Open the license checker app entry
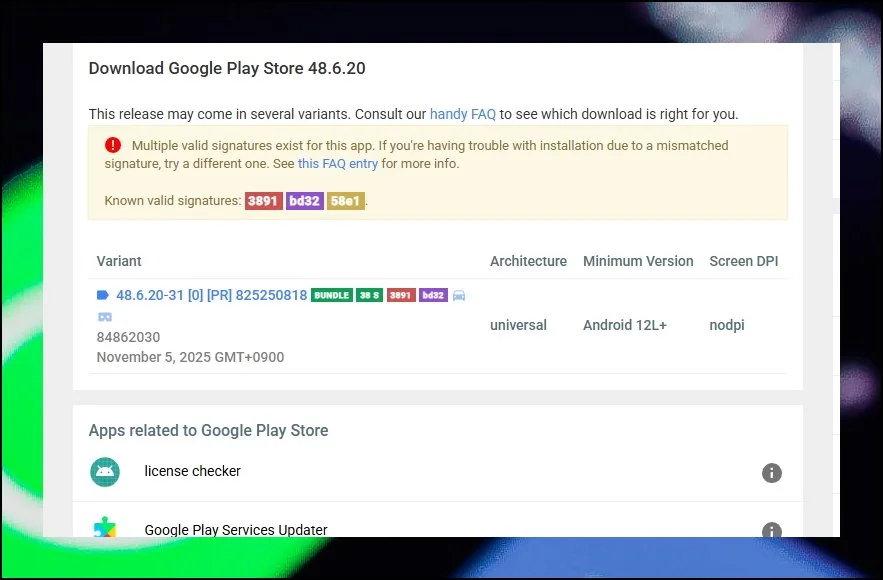This screenshot has height=580, width=883. (x=193, y=471)
